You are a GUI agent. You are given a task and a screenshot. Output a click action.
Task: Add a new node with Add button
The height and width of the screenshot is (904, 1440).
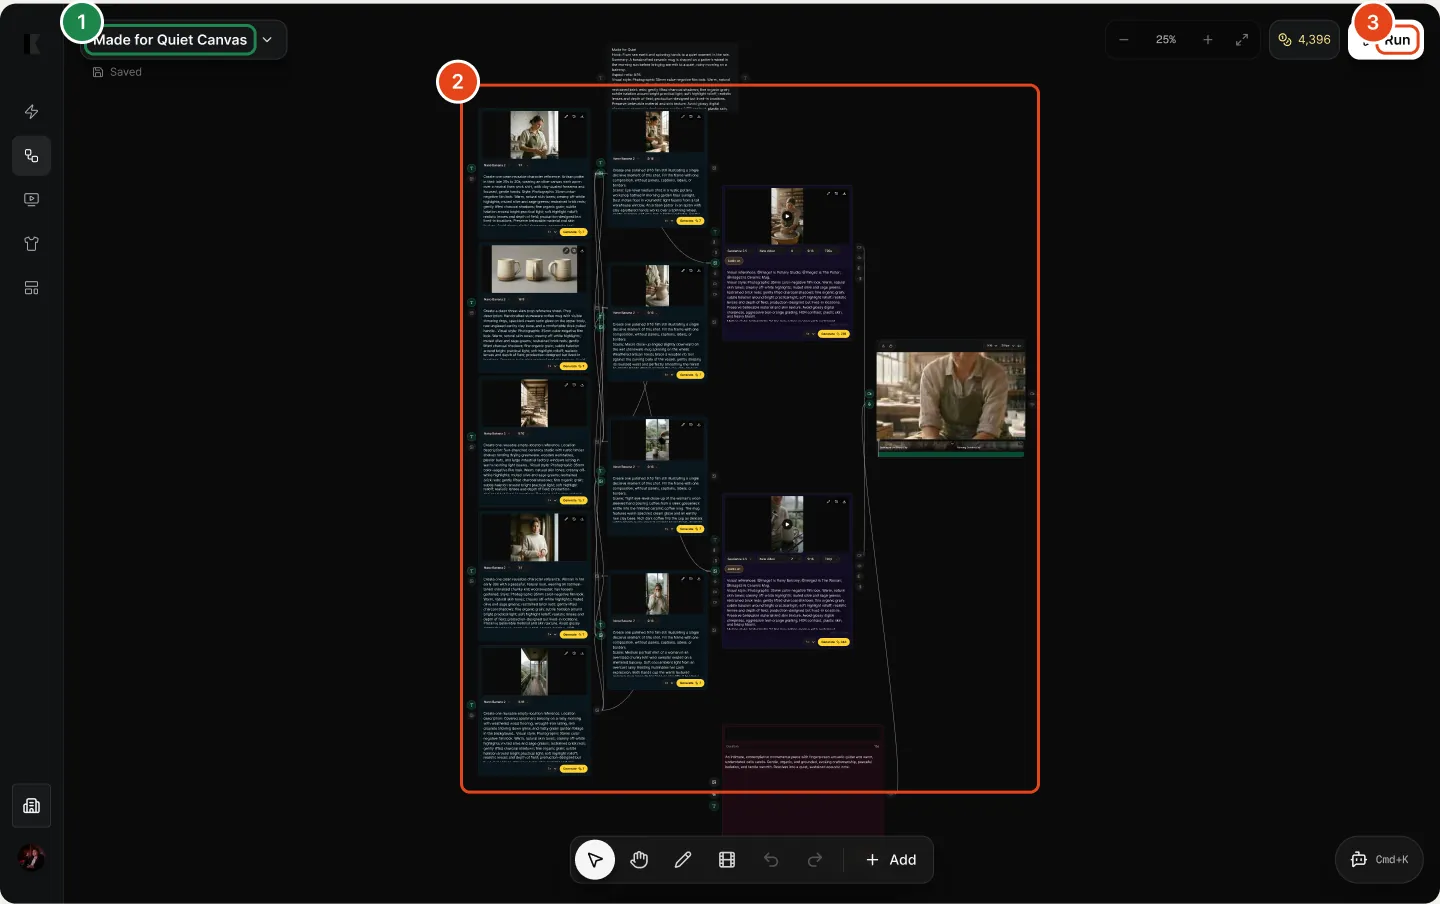tap(891, 860)
